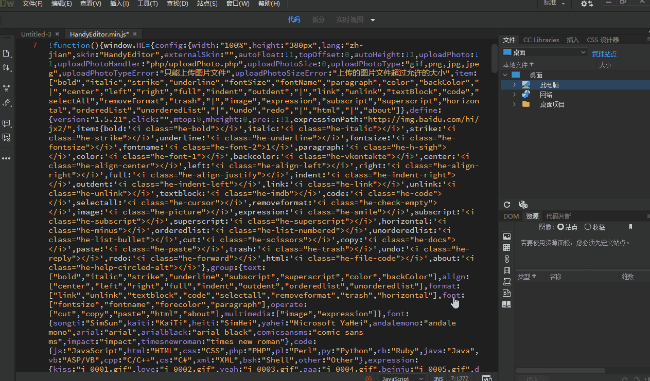The width and height of the screenshot is (650, 381).
Task: Open sync settings gear icon
Action: coord(587,4)
